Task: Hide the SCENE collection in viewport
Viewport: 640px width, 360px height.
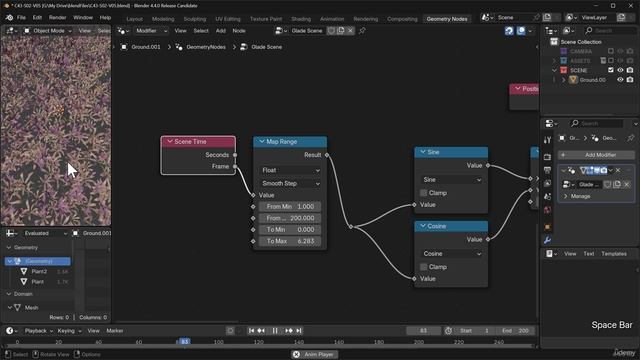Action: tap(620, 70)
